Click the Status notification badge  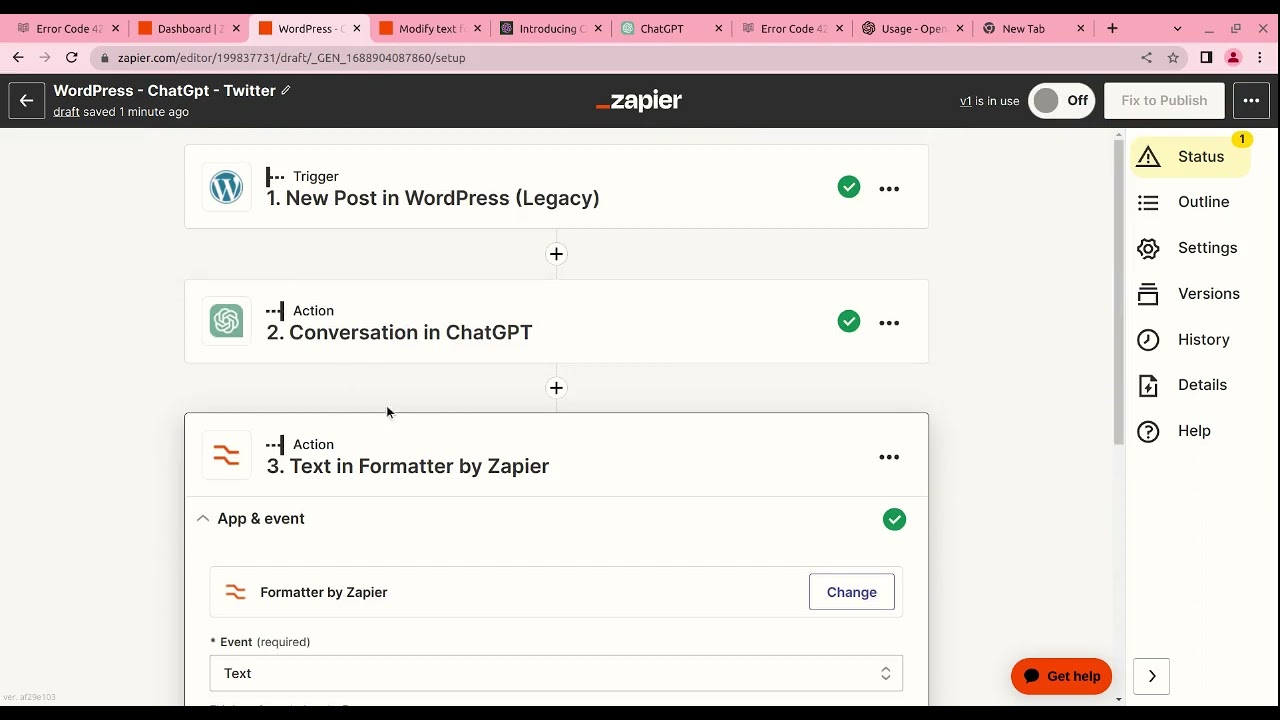(1242, 139)
